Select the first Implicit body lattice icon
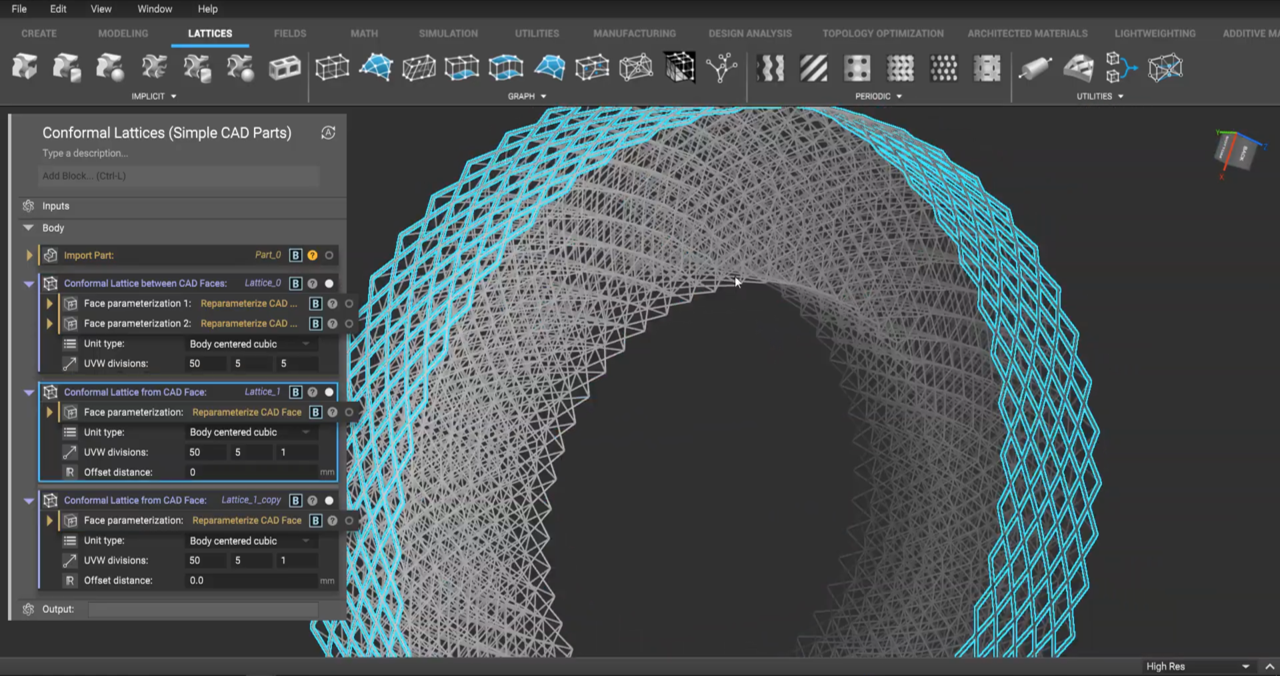The height and width of the screenshot is (676, 1280). click(25, 68)
